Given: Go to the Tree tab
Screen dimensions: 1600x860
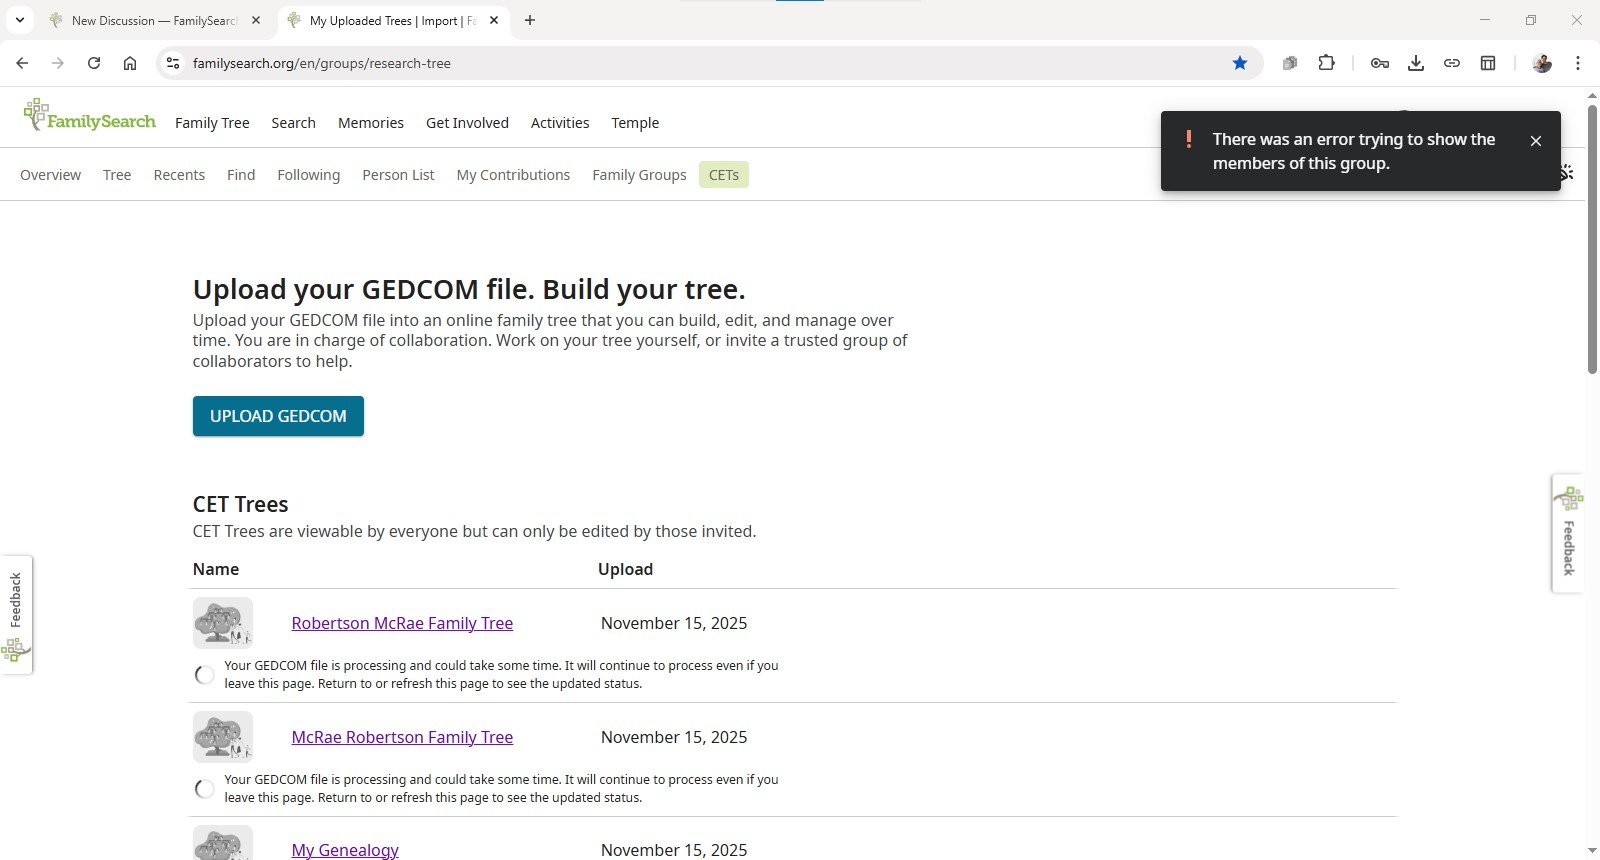Looking at the screenshot, I should pos(117,175).
